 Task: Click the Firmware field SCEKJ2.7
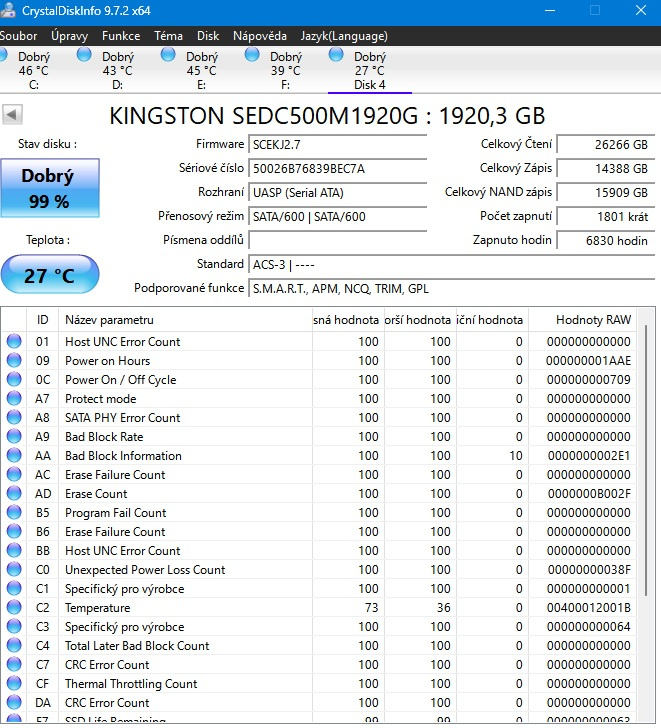(337, 144)
